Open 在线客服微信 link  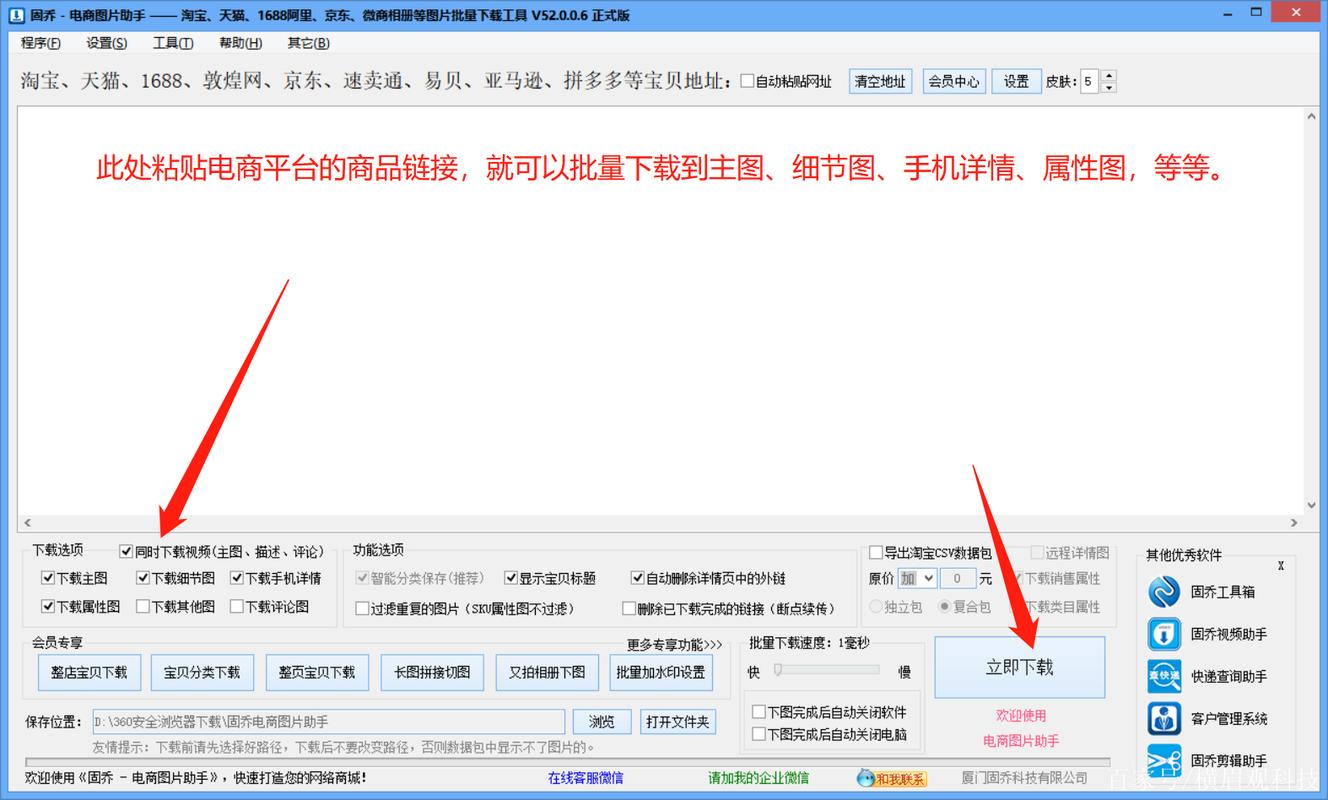point(585,778)
